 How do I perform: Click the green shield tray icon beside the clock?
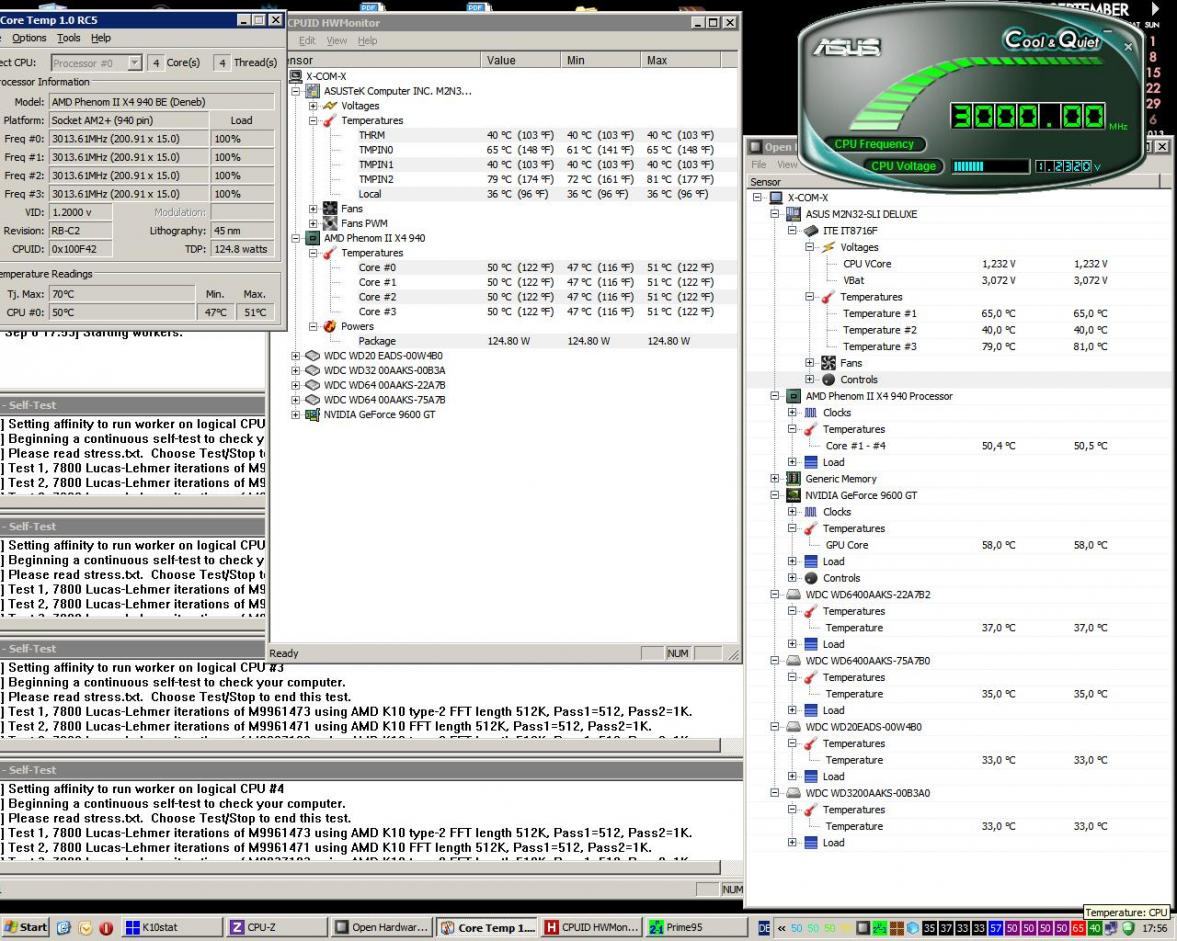(x=1127, y=928)
